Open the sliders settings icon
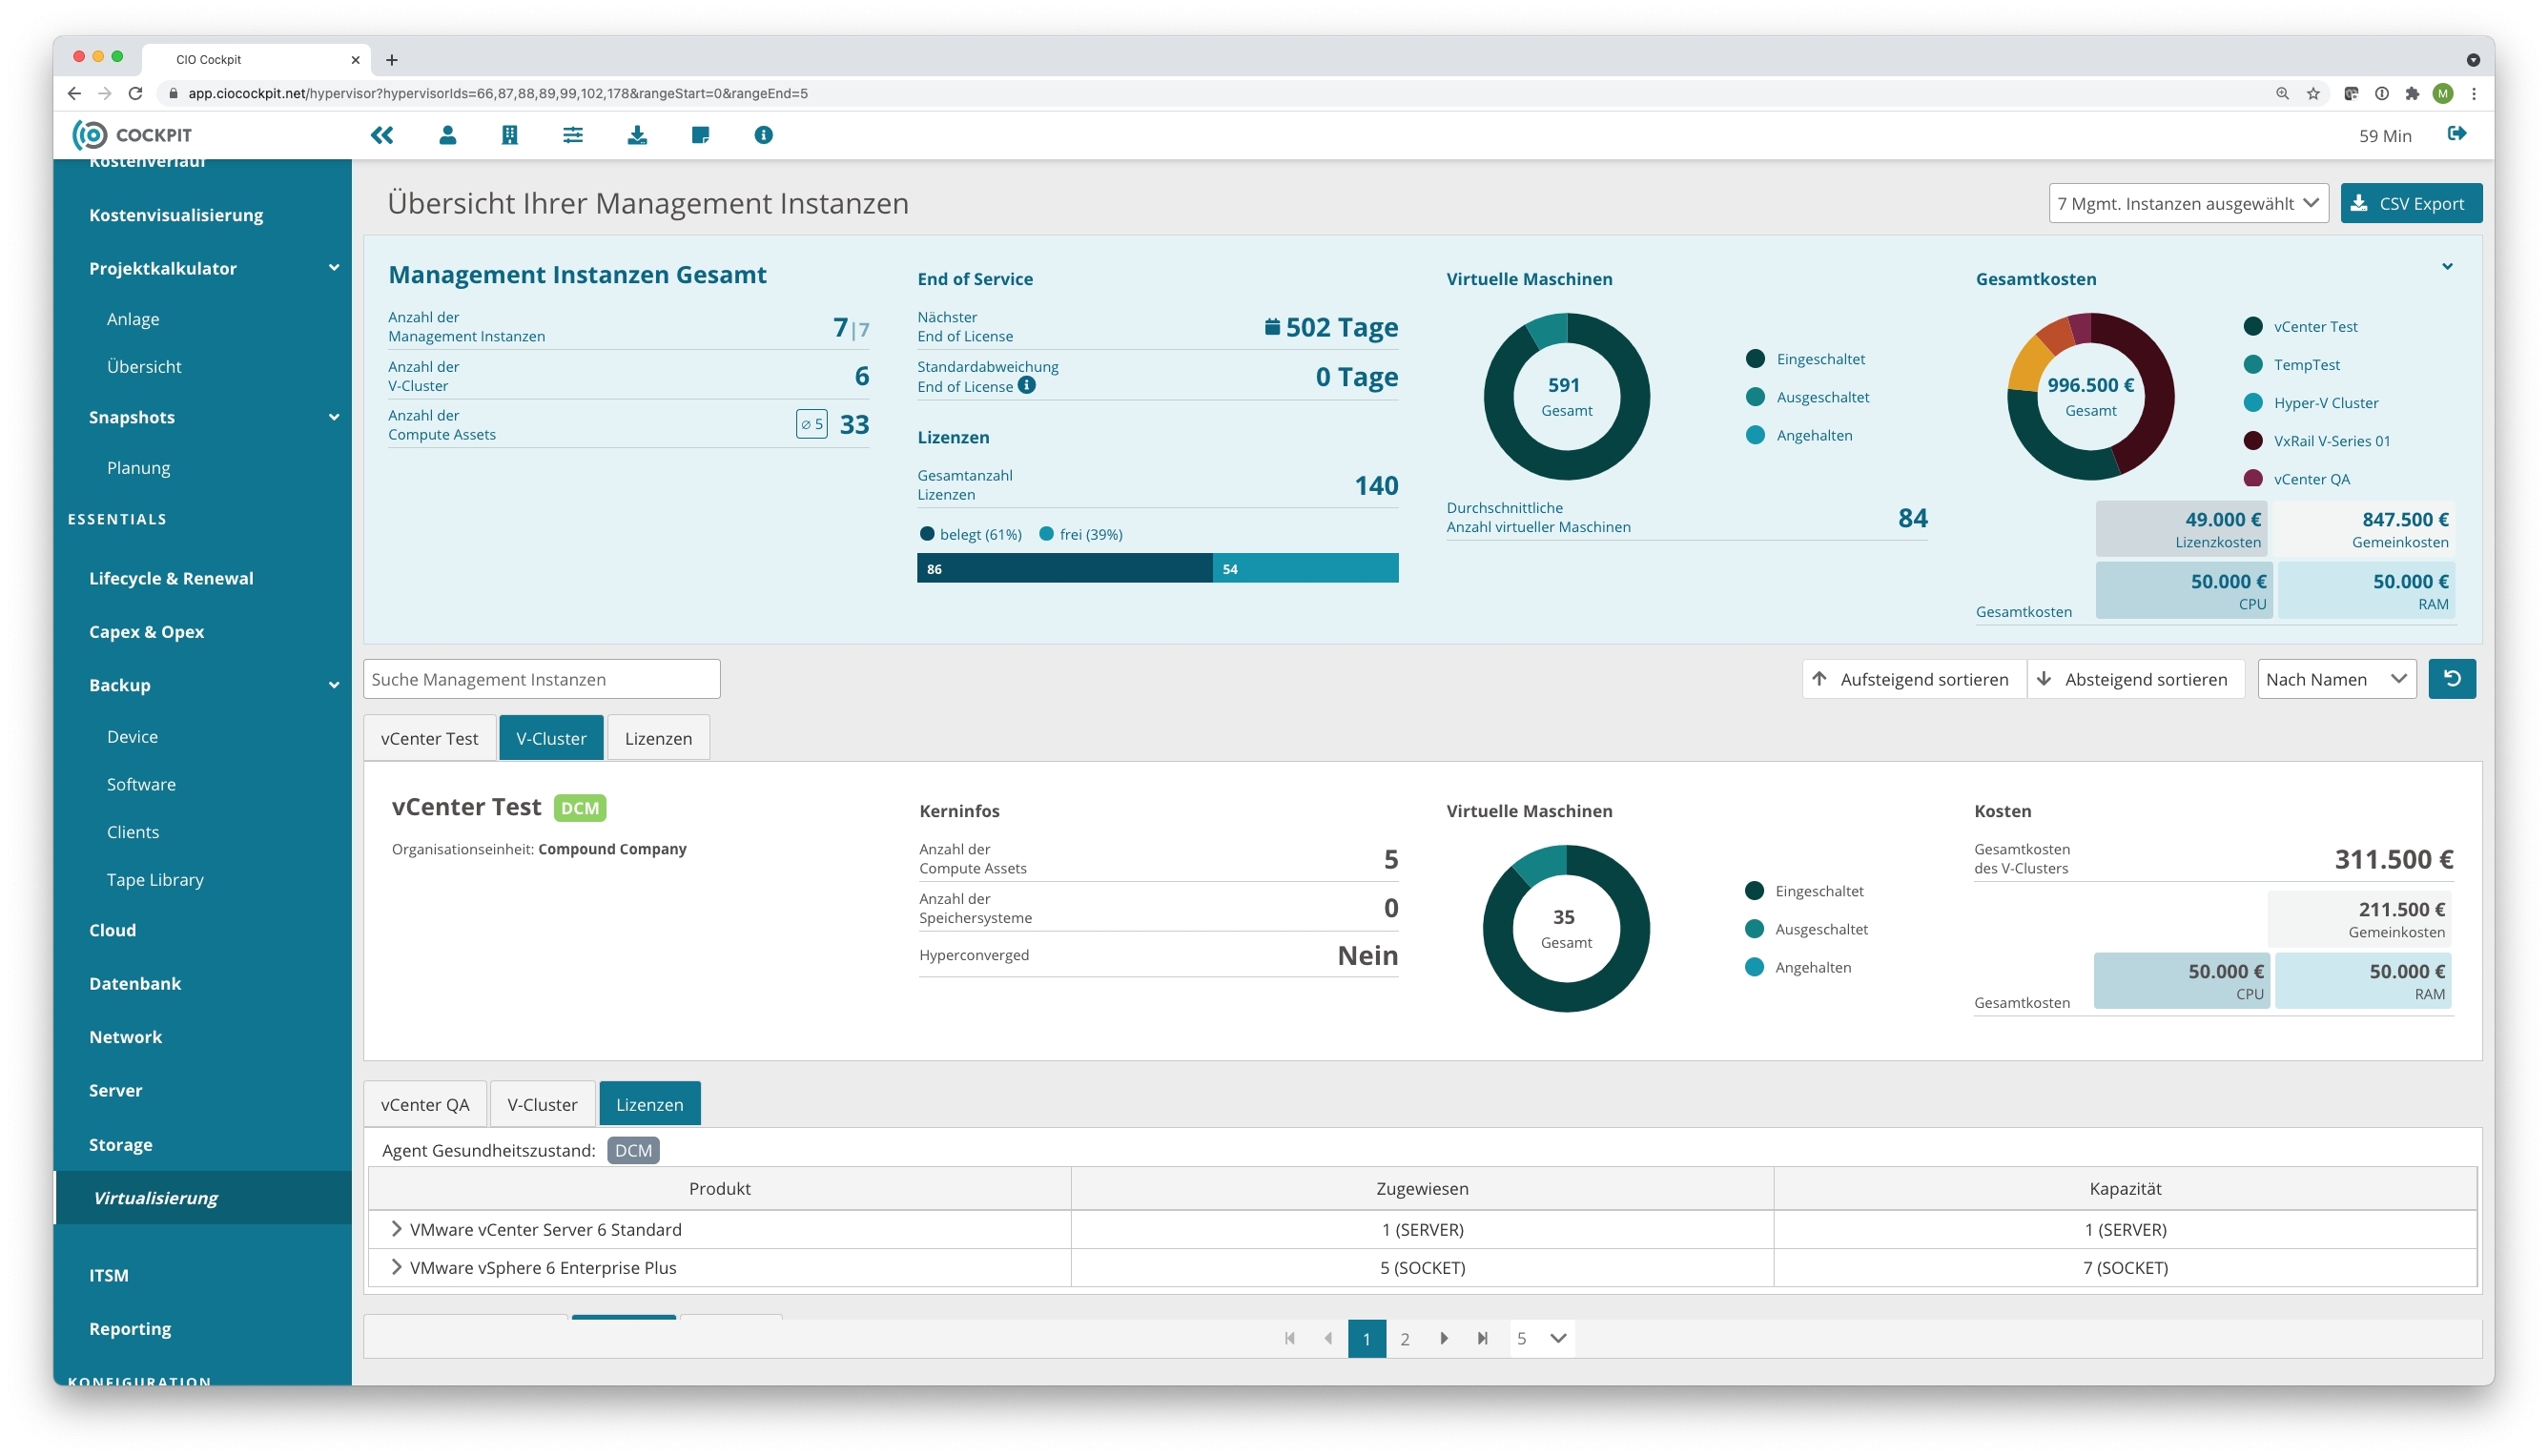 [x=572, y=135]
